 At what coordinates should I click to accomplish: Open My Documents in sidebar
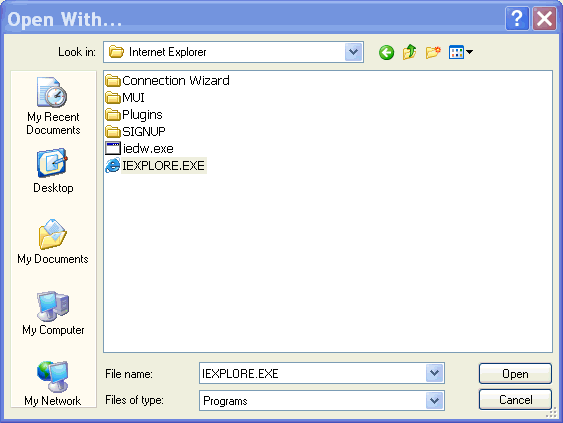(53, 241)
